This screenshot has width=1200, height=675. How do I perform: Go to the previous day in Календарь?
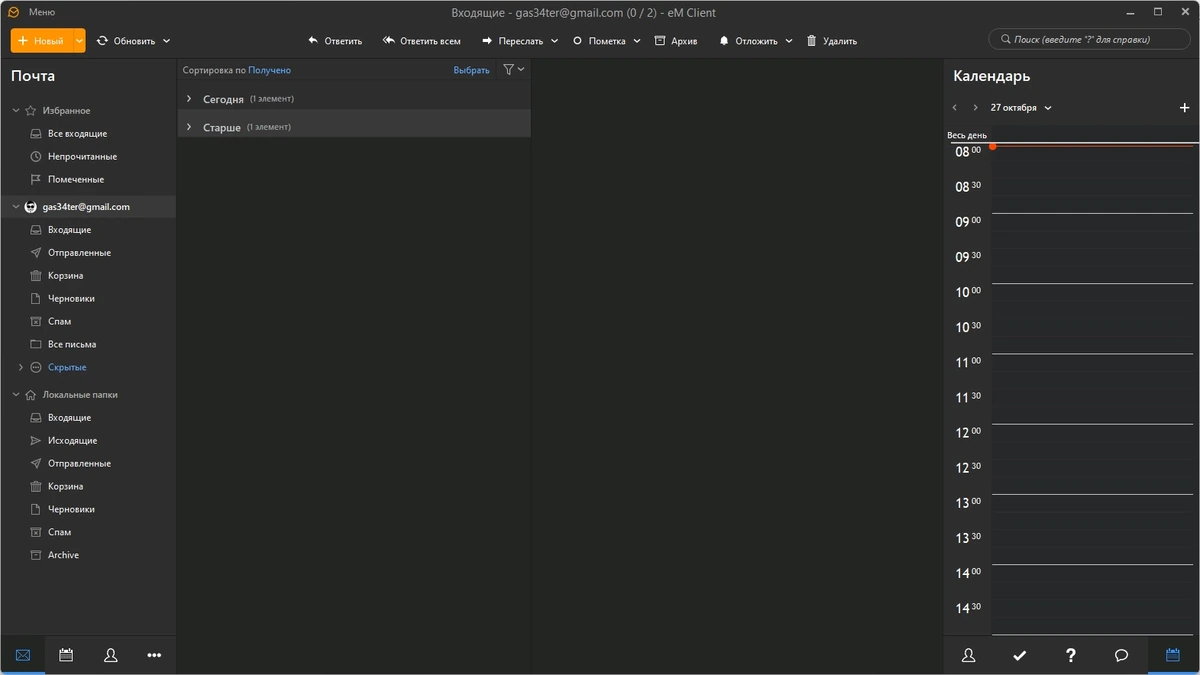point(955,108)
